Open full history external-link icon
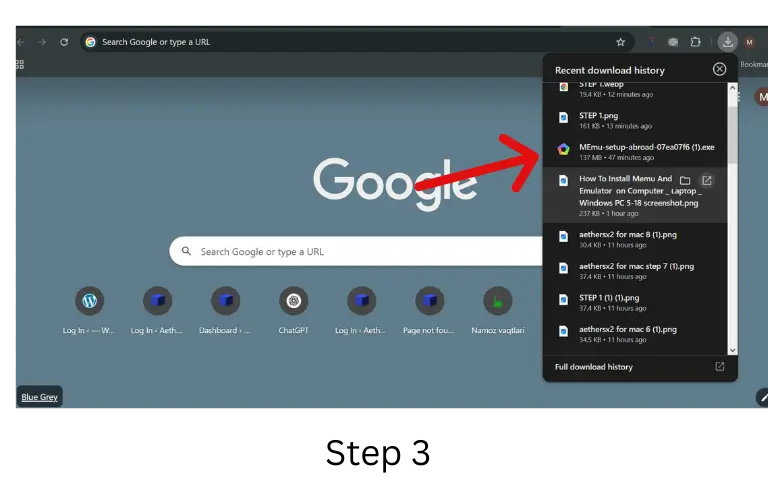Viewport: 768px width, 480px height. coord(720,366)
